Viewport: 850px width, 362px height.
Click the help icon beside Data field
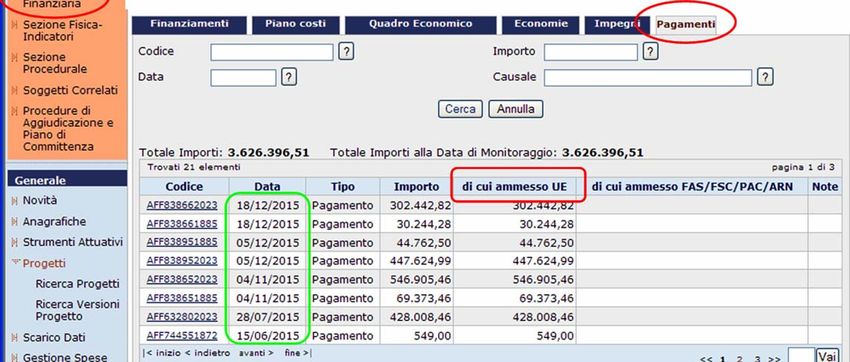[289, 77]
